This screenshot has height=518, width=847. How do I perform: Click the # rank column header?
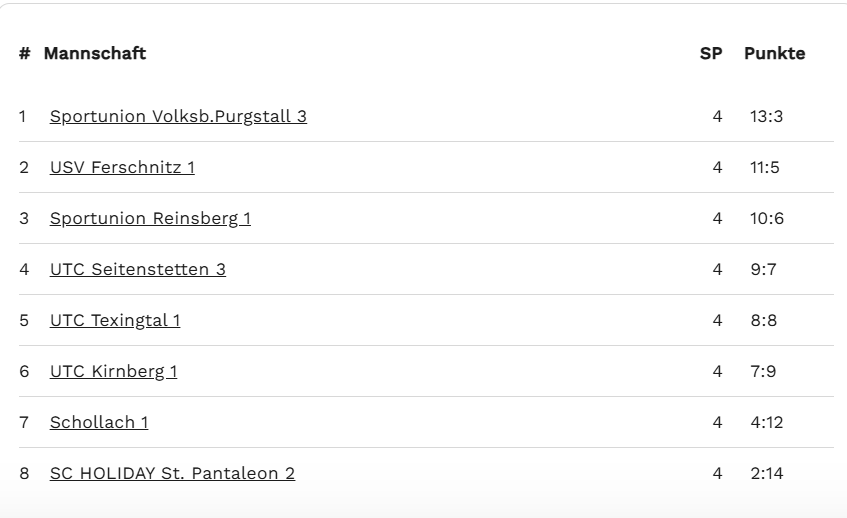coord(24,53)
